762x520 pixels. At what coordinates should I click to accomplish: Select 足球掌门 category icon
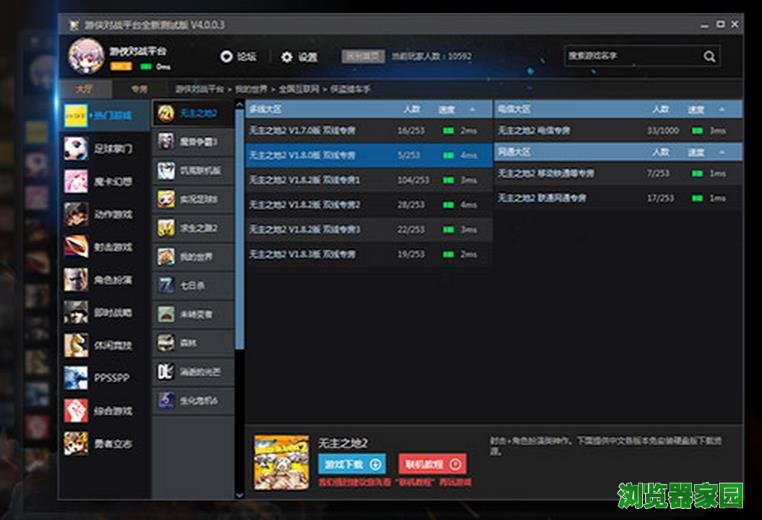point(77,149)
